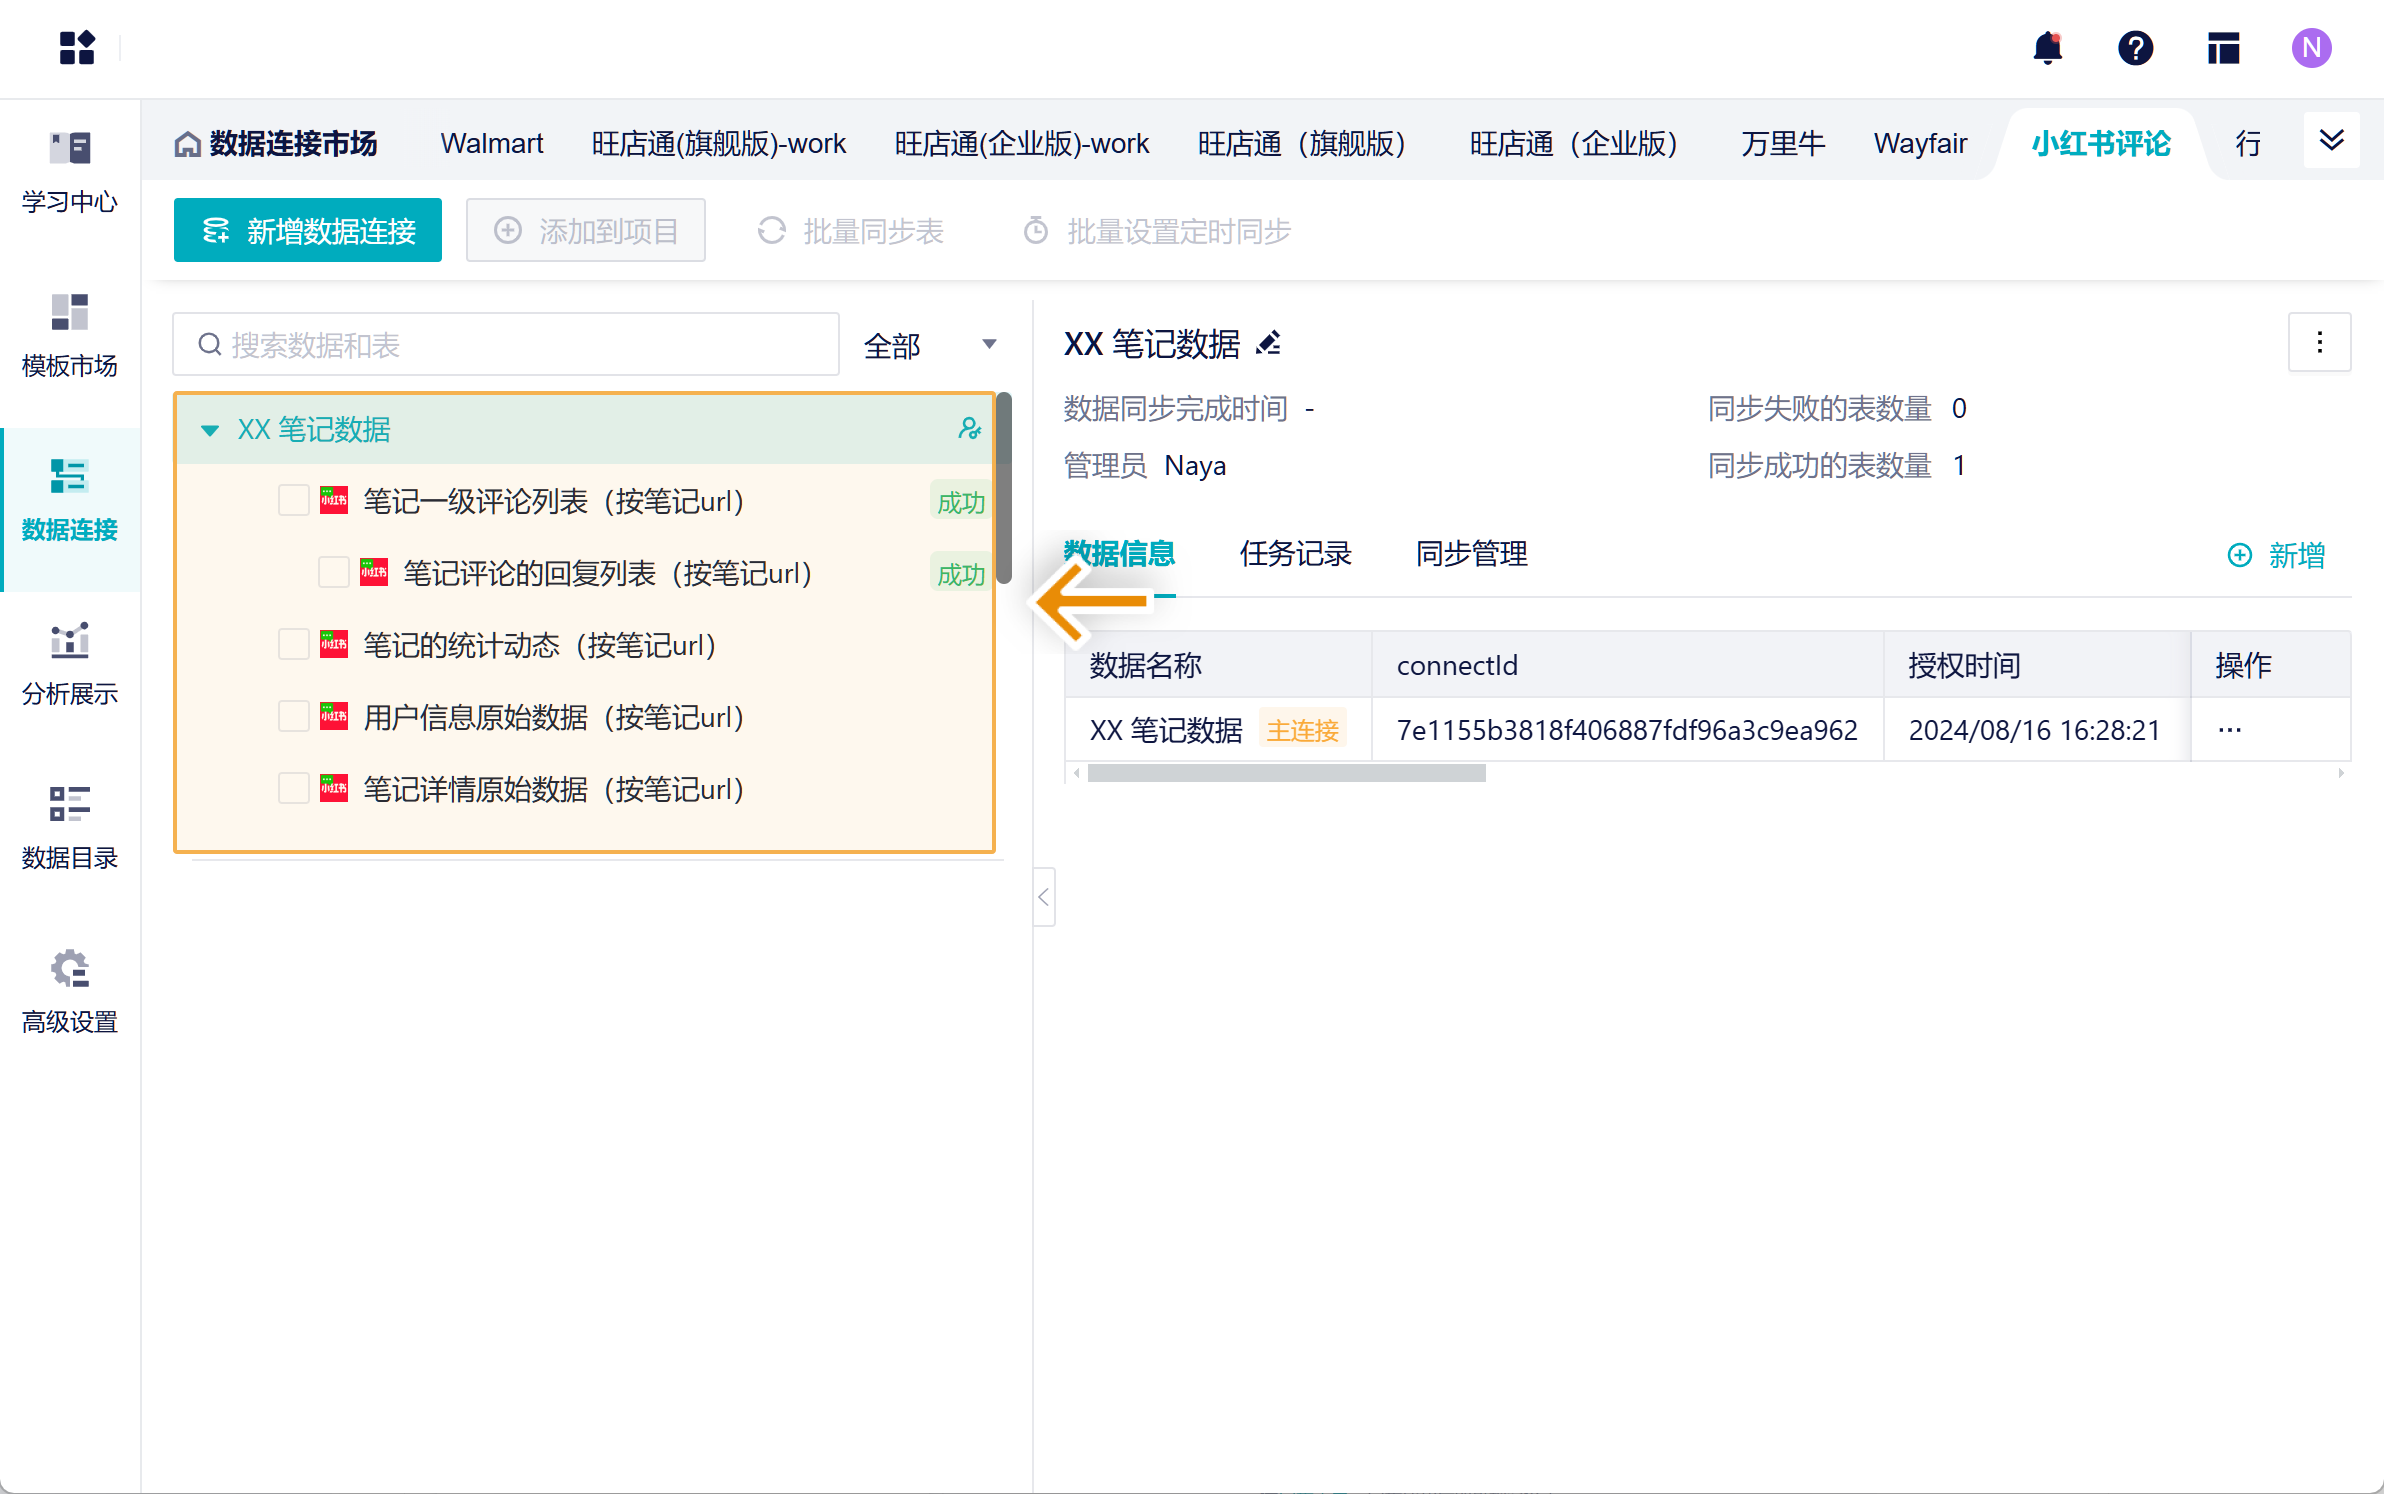Click the table's horizontal scrollbar
The image size is (2384, 1494).
tap(1286, 773)
